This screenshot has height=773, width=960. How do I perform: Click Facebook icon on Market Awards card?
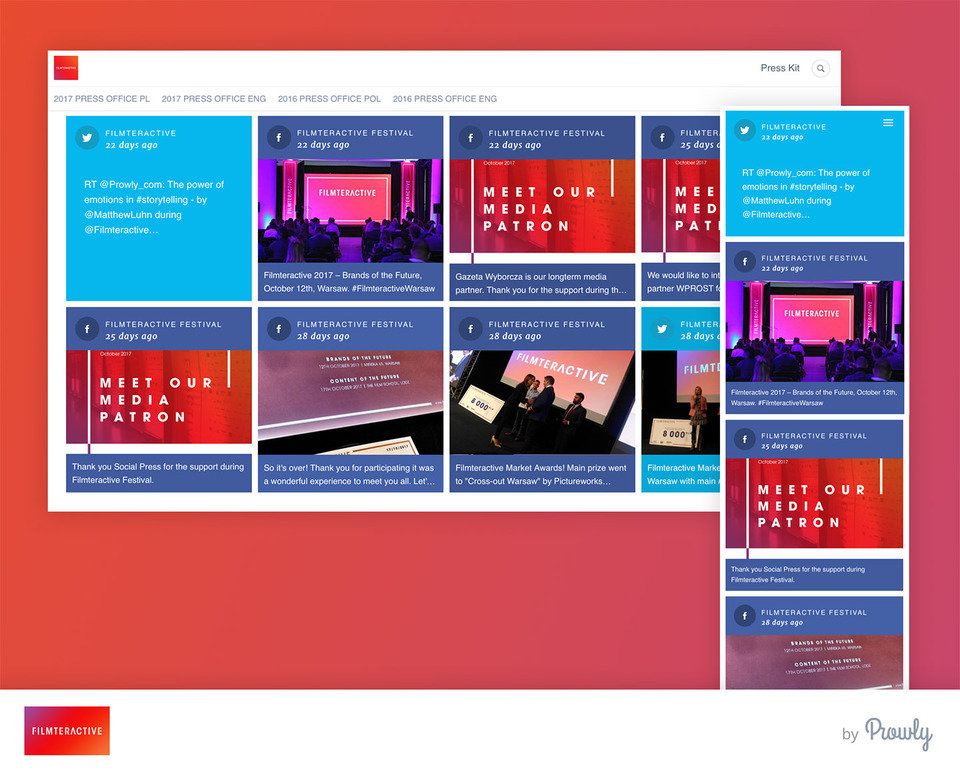click(471, 329)
